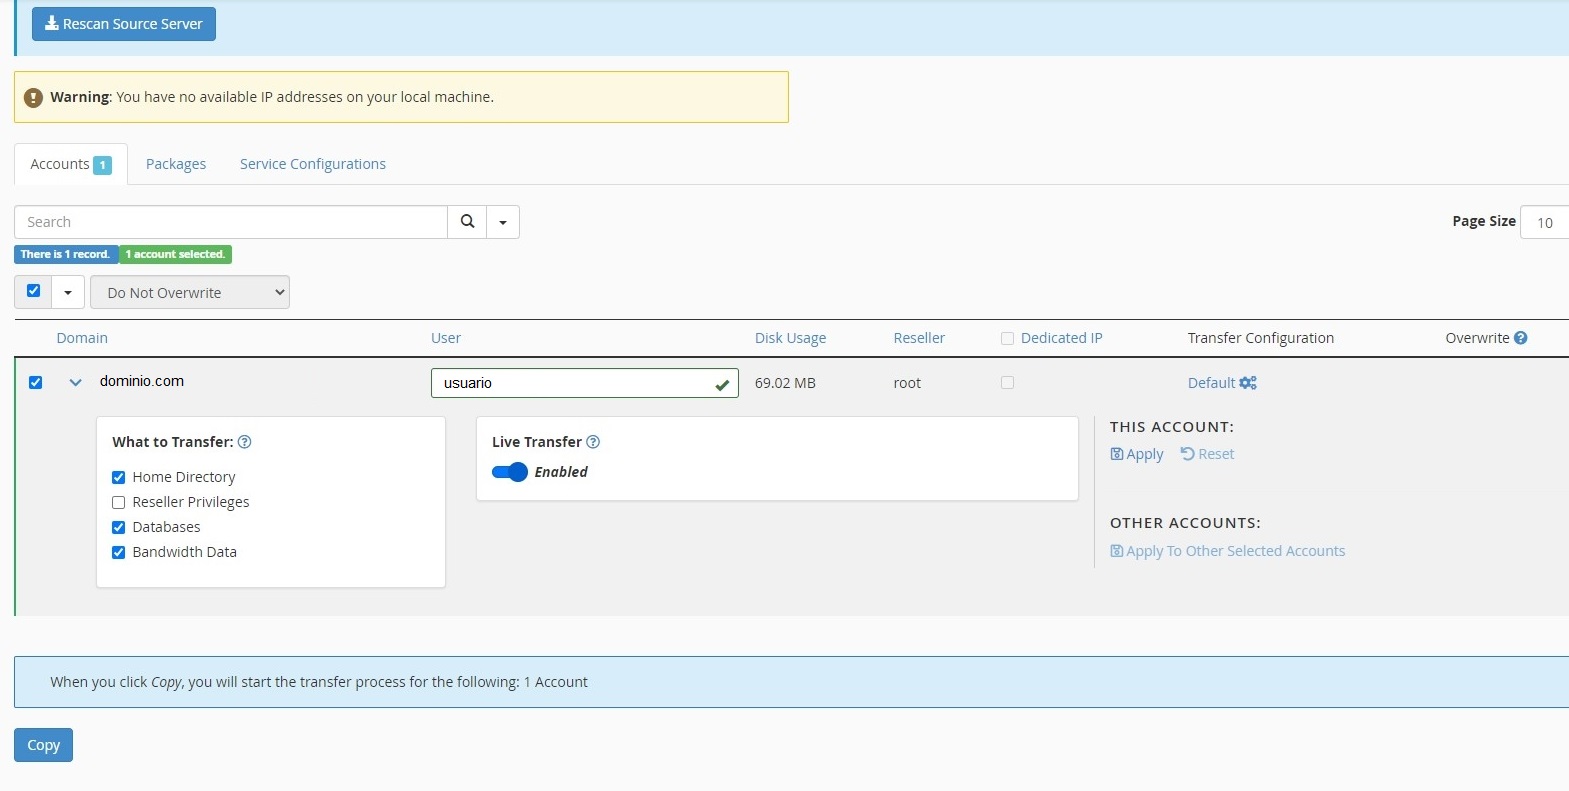
Task: Click Apply To Other Selected Accounts
Action: tap(1228, 551)
